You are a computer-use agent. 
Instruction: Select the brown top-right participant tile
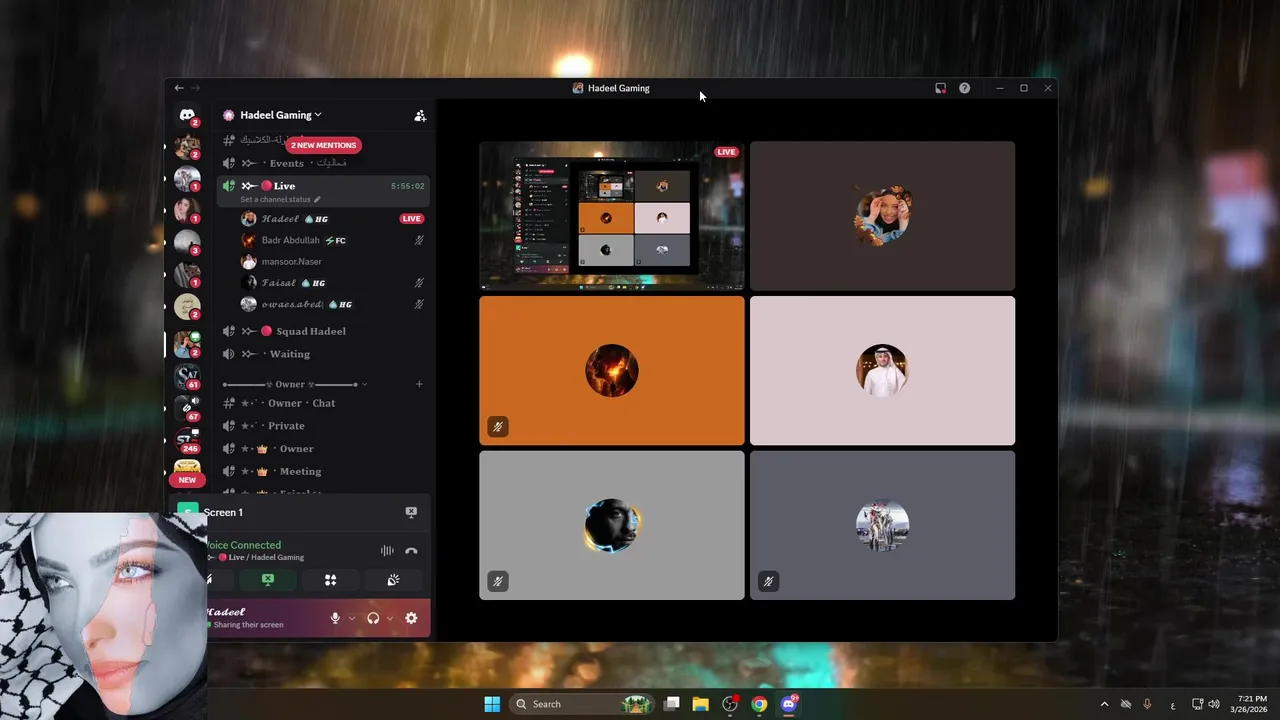click(x=882, y=216)
